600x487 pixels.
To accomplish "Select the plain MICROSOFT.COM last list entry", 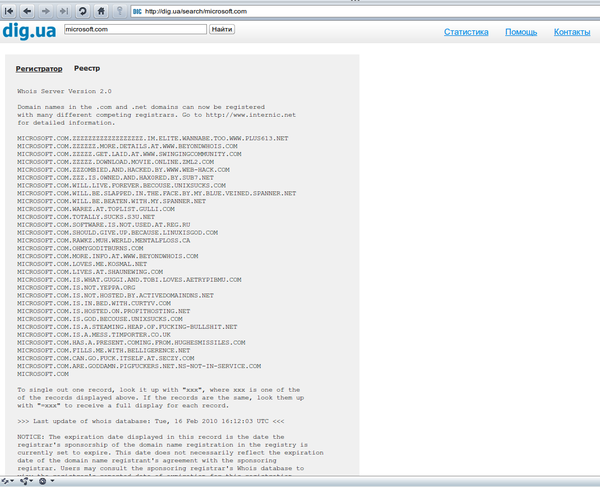I will [43, 374].
